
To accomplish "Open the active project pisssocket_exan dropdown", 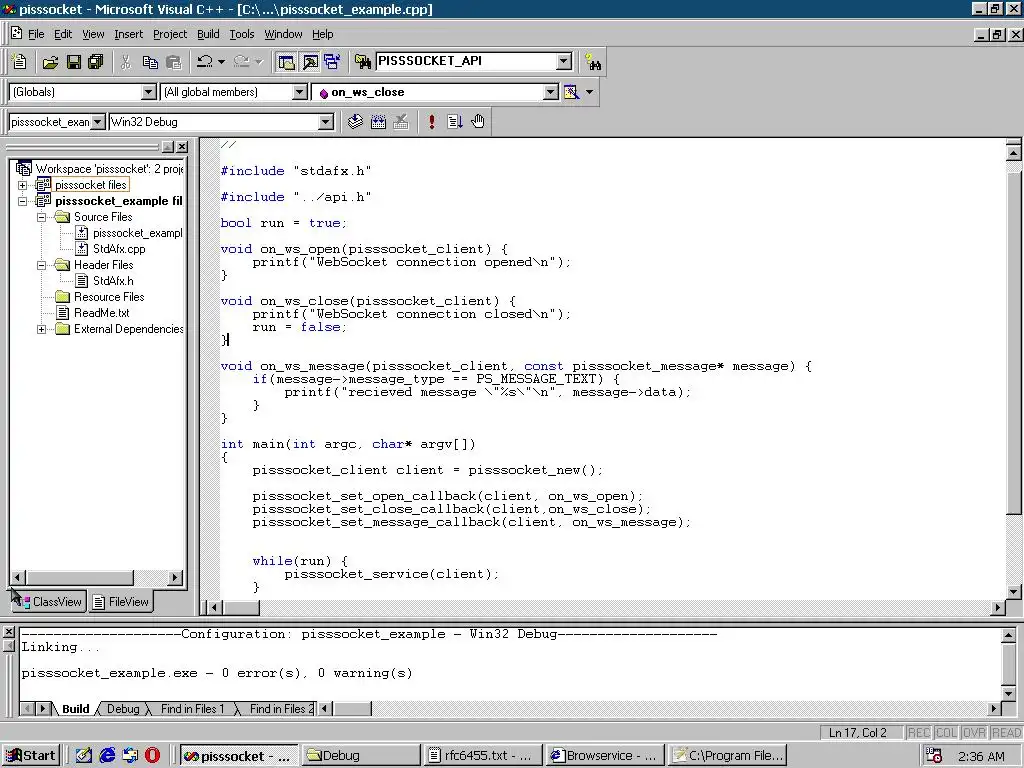I will point(97,122).
